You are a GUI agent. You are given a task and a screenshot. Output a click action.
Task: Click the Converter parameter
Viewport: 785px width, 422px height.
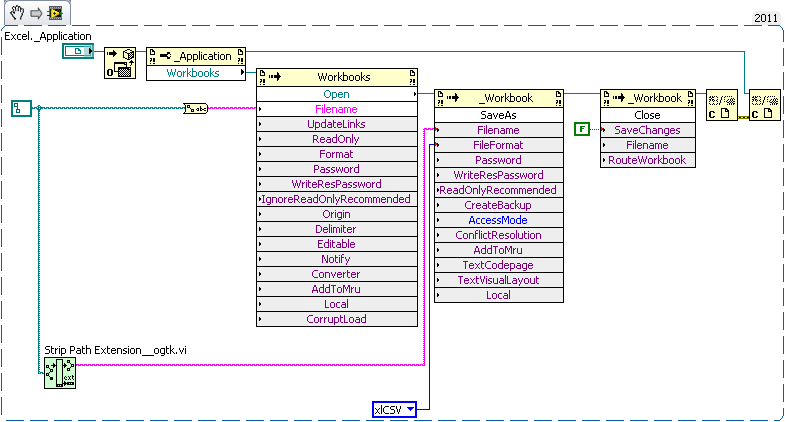[x=337, y=274]
